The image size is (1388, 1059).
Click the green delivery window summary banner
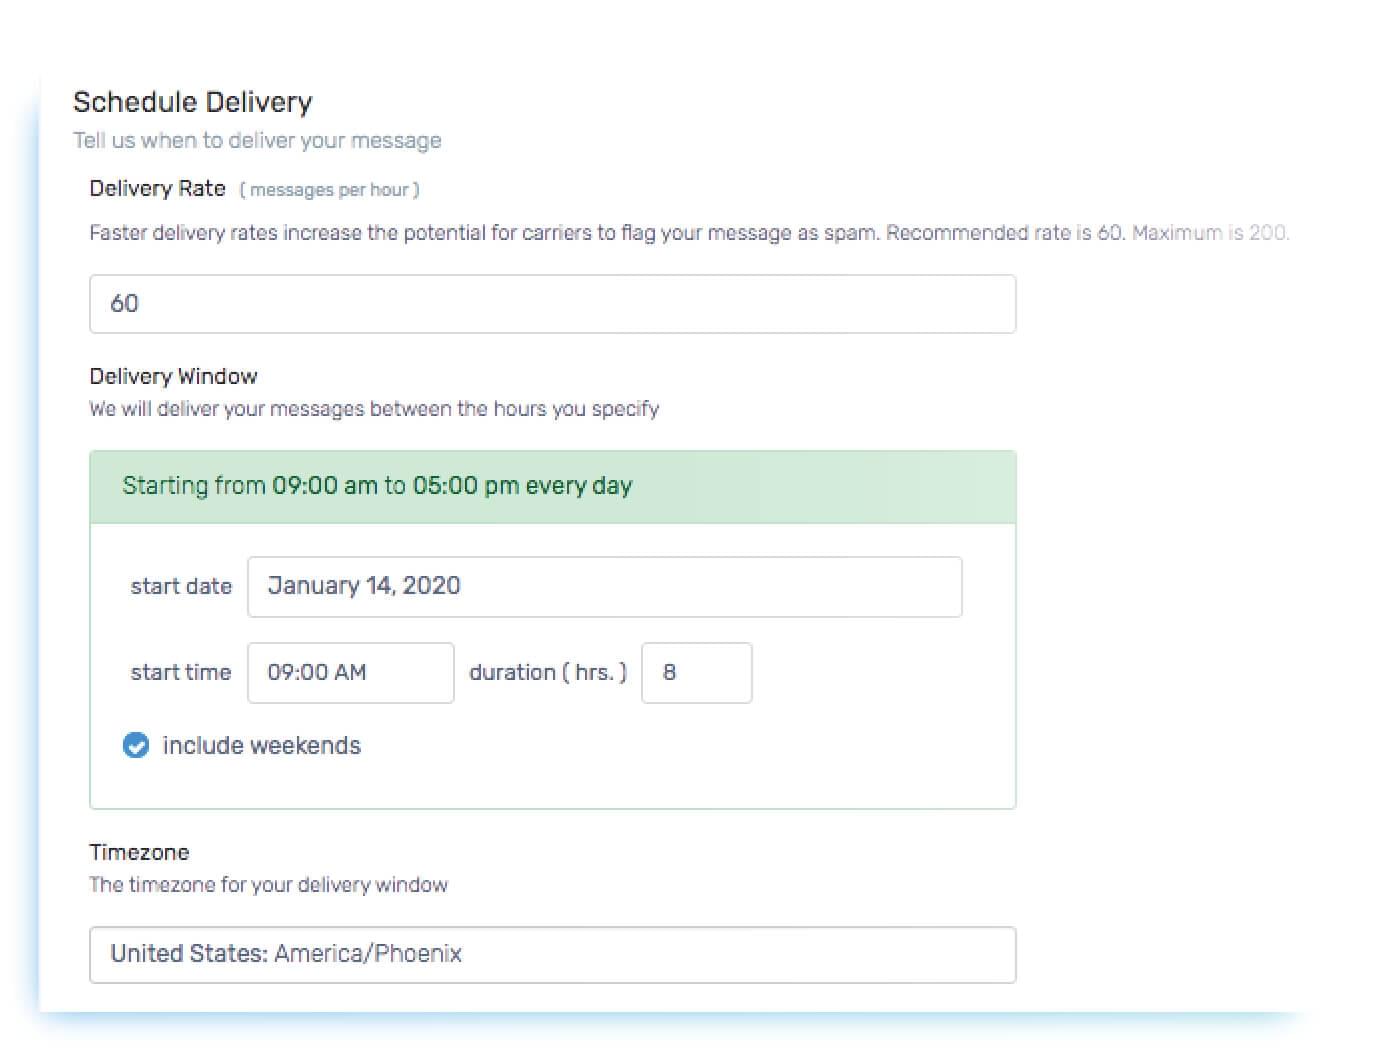(x=552, y=486)
